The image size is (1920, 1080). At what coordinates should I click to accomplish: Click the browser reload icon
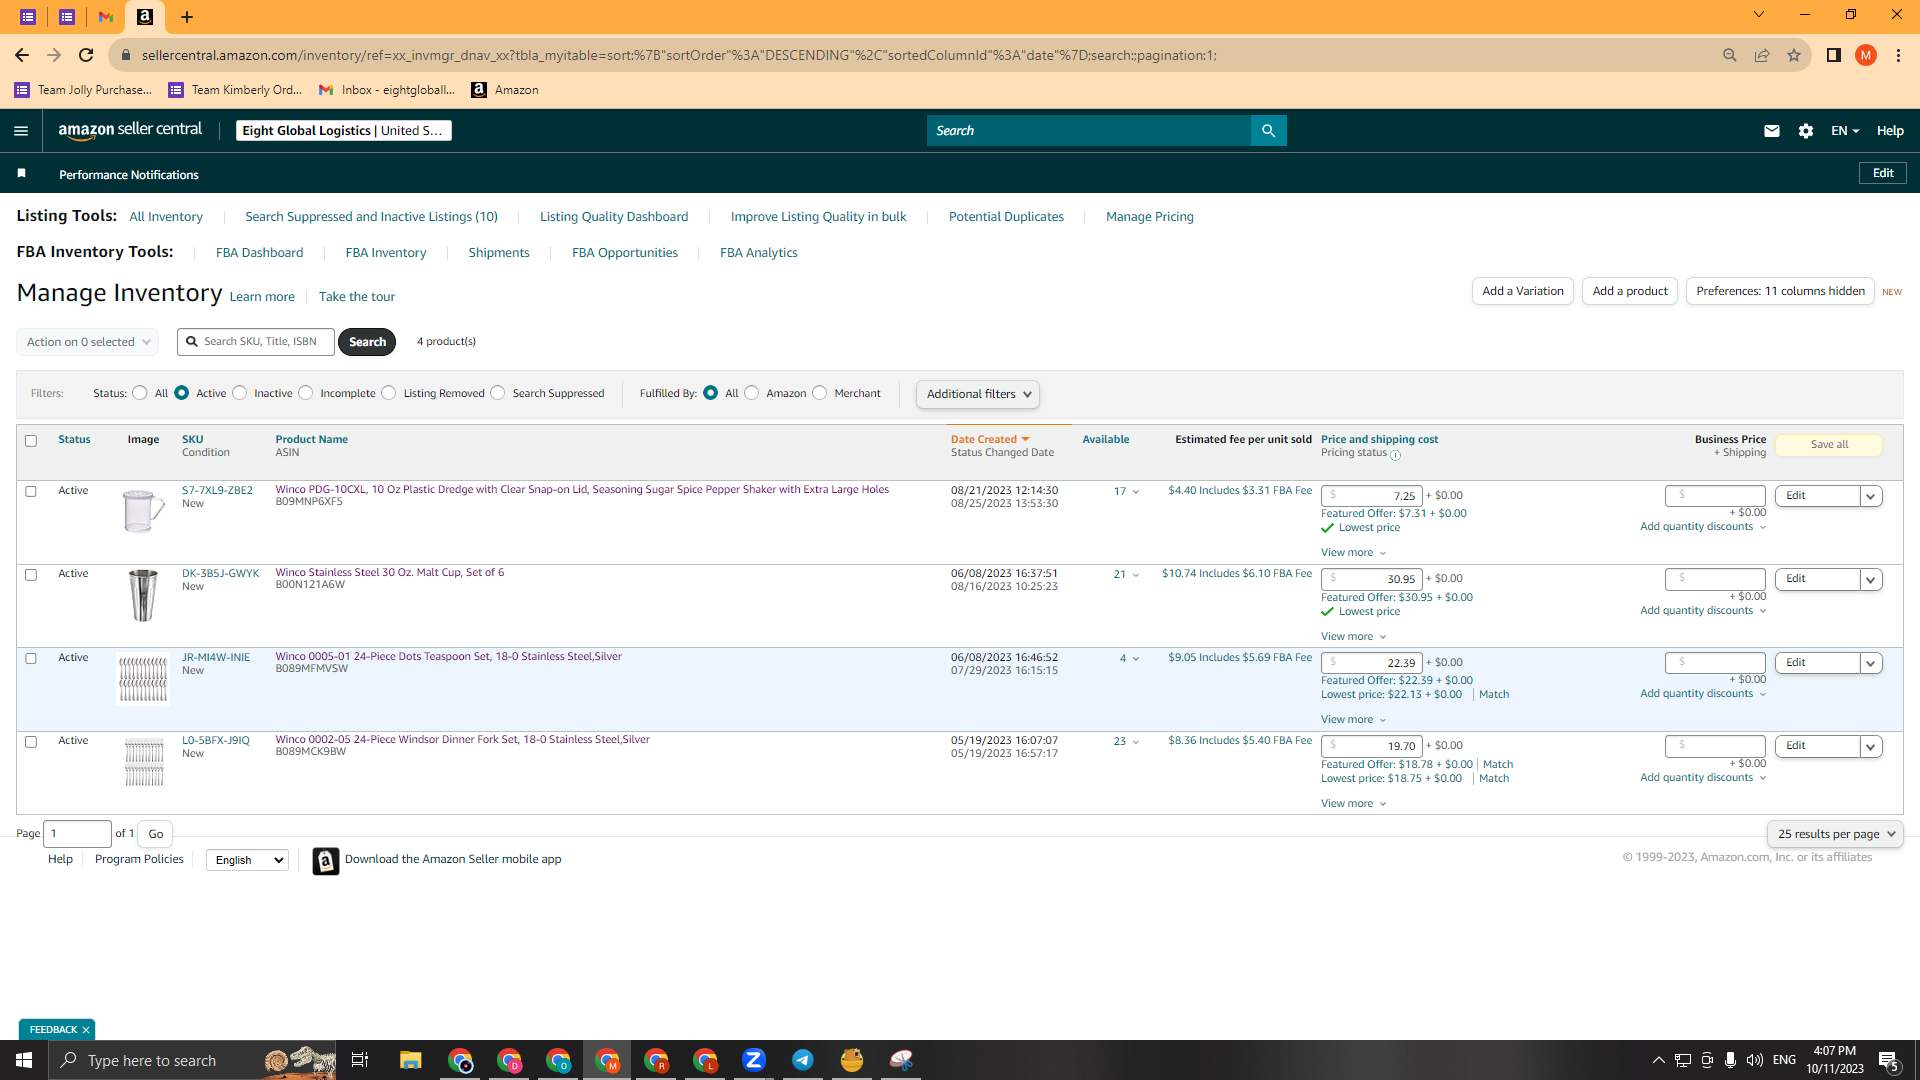click(x=86, y=55)
